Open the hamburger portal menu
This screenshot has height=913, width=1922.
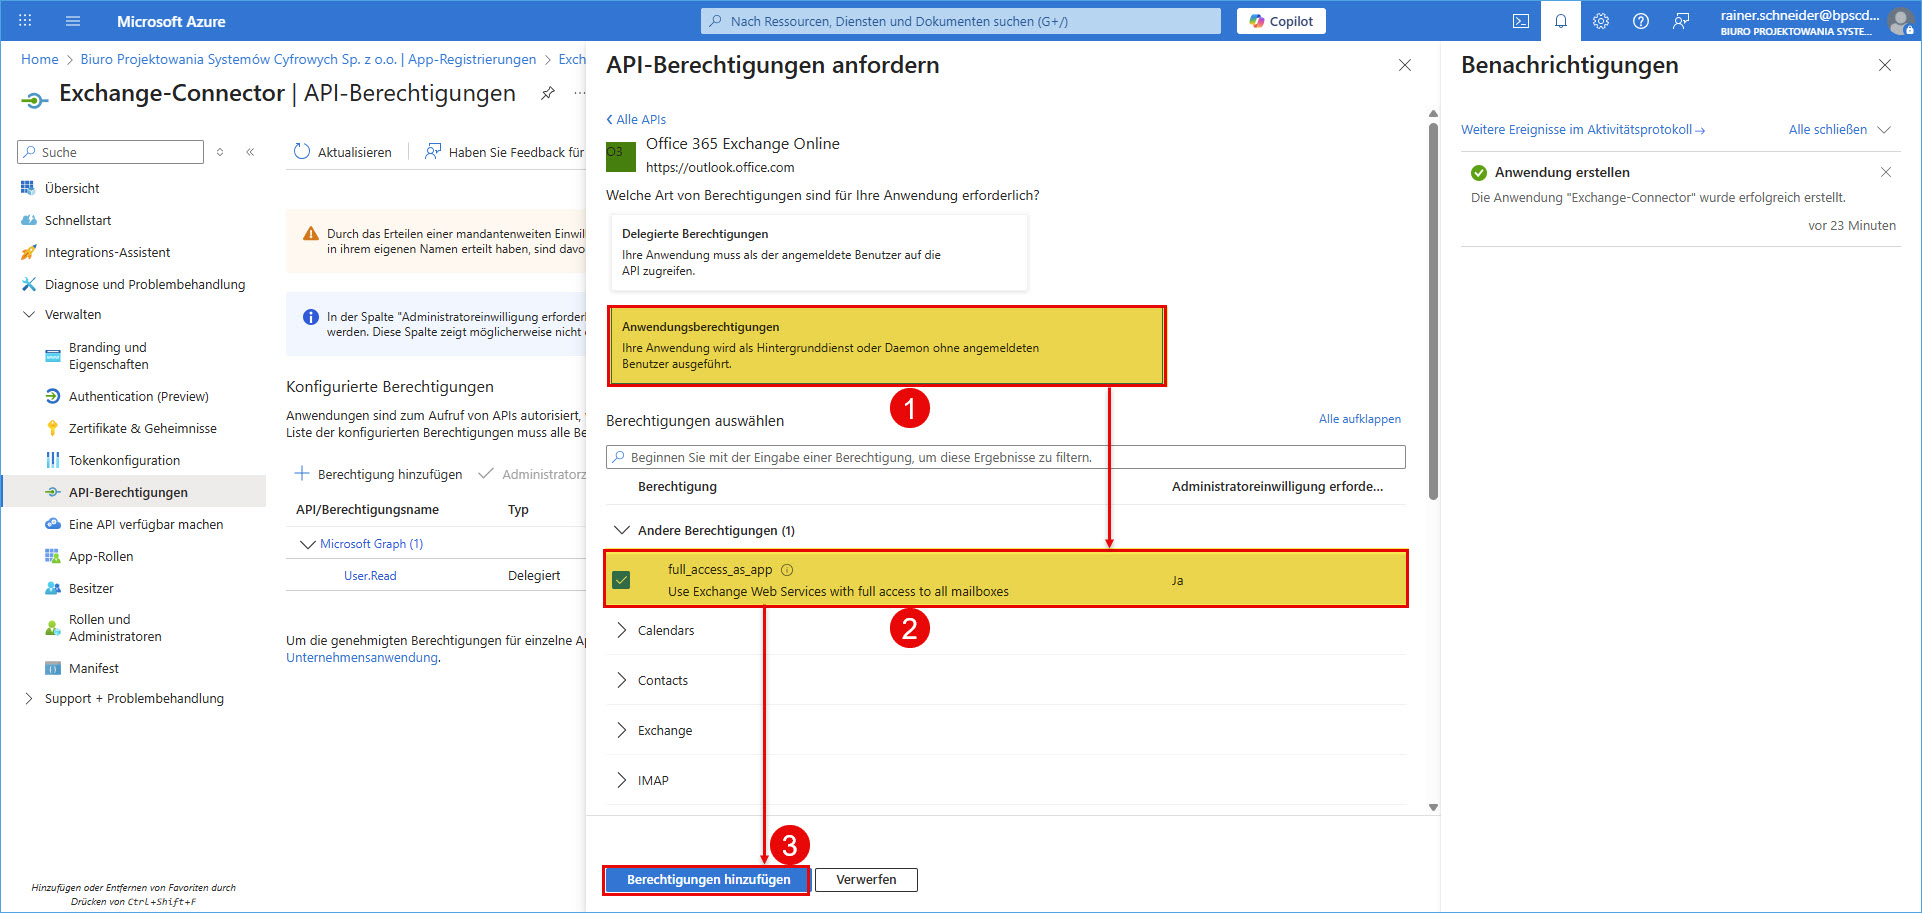(73, 21)
